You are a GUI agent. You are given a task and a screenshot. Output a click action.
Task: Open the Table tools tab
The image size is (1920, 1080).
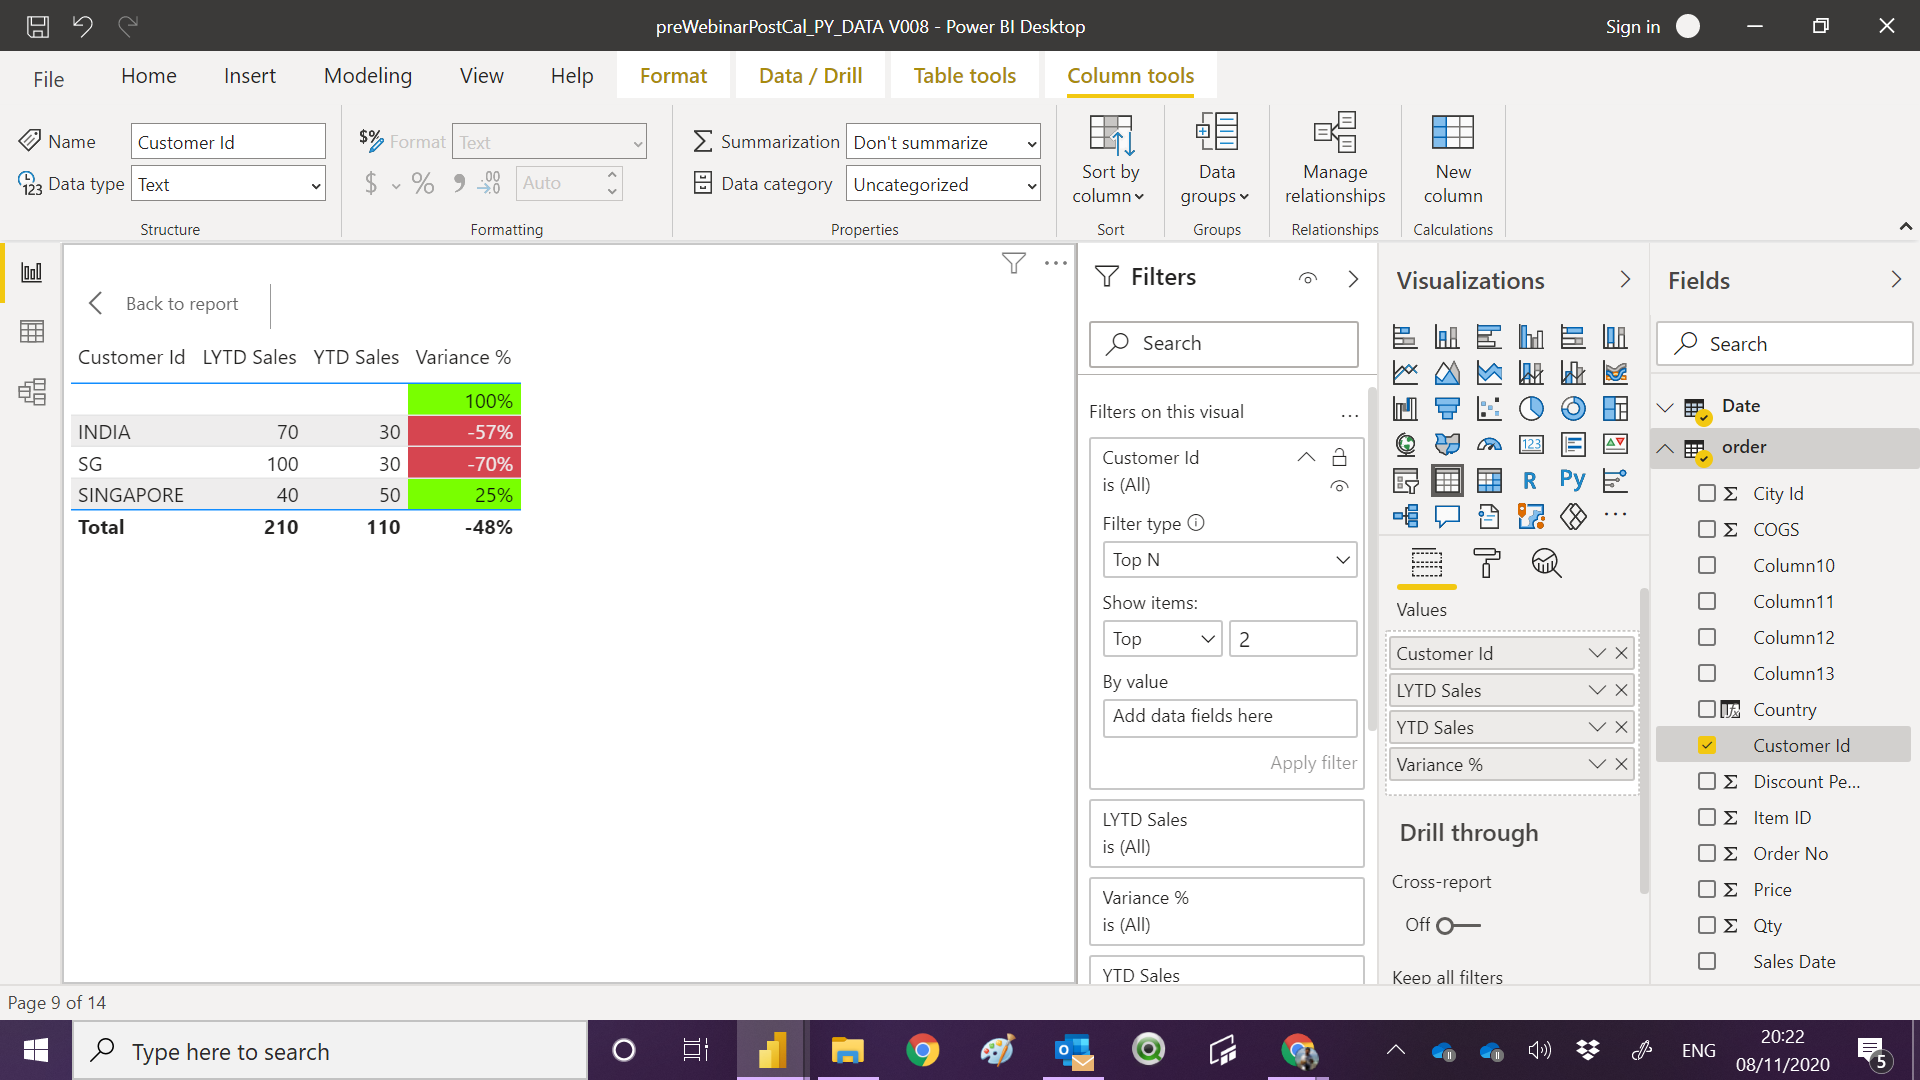click(x=964, y=76)
